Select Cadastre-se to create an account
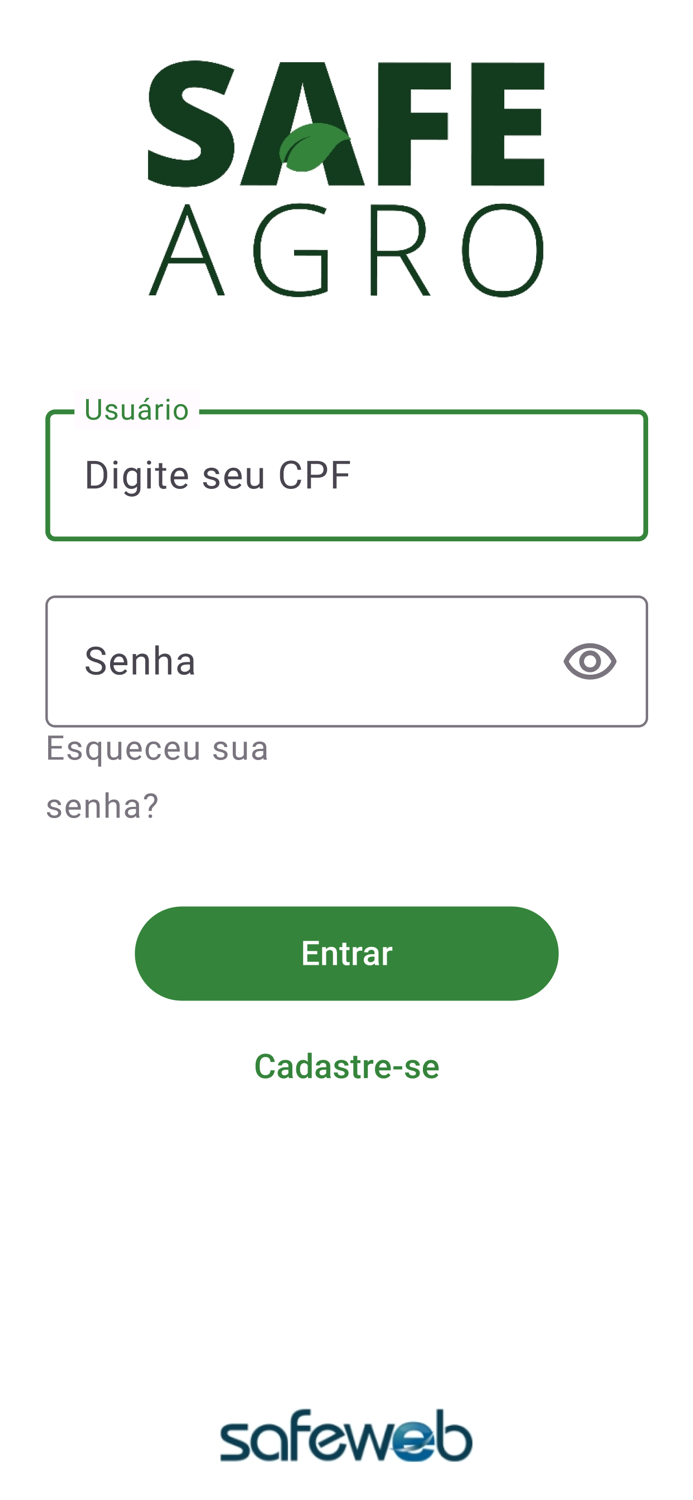The image size is (693, 1500). click(x=346, y=1066)
